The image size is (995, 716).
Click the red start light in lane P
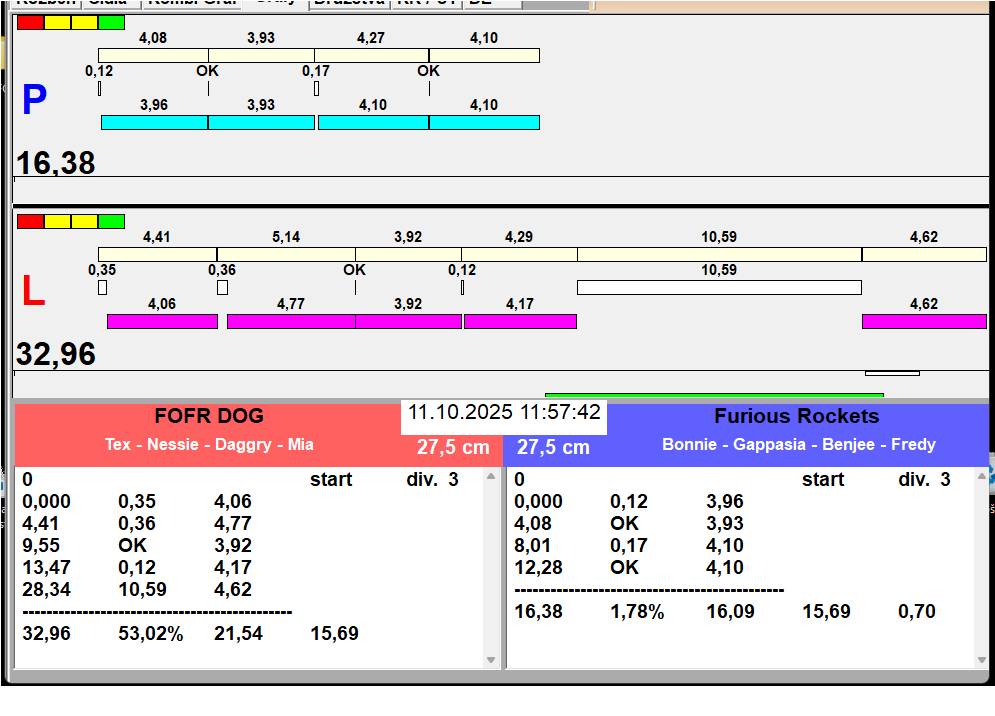coord(30,22)
